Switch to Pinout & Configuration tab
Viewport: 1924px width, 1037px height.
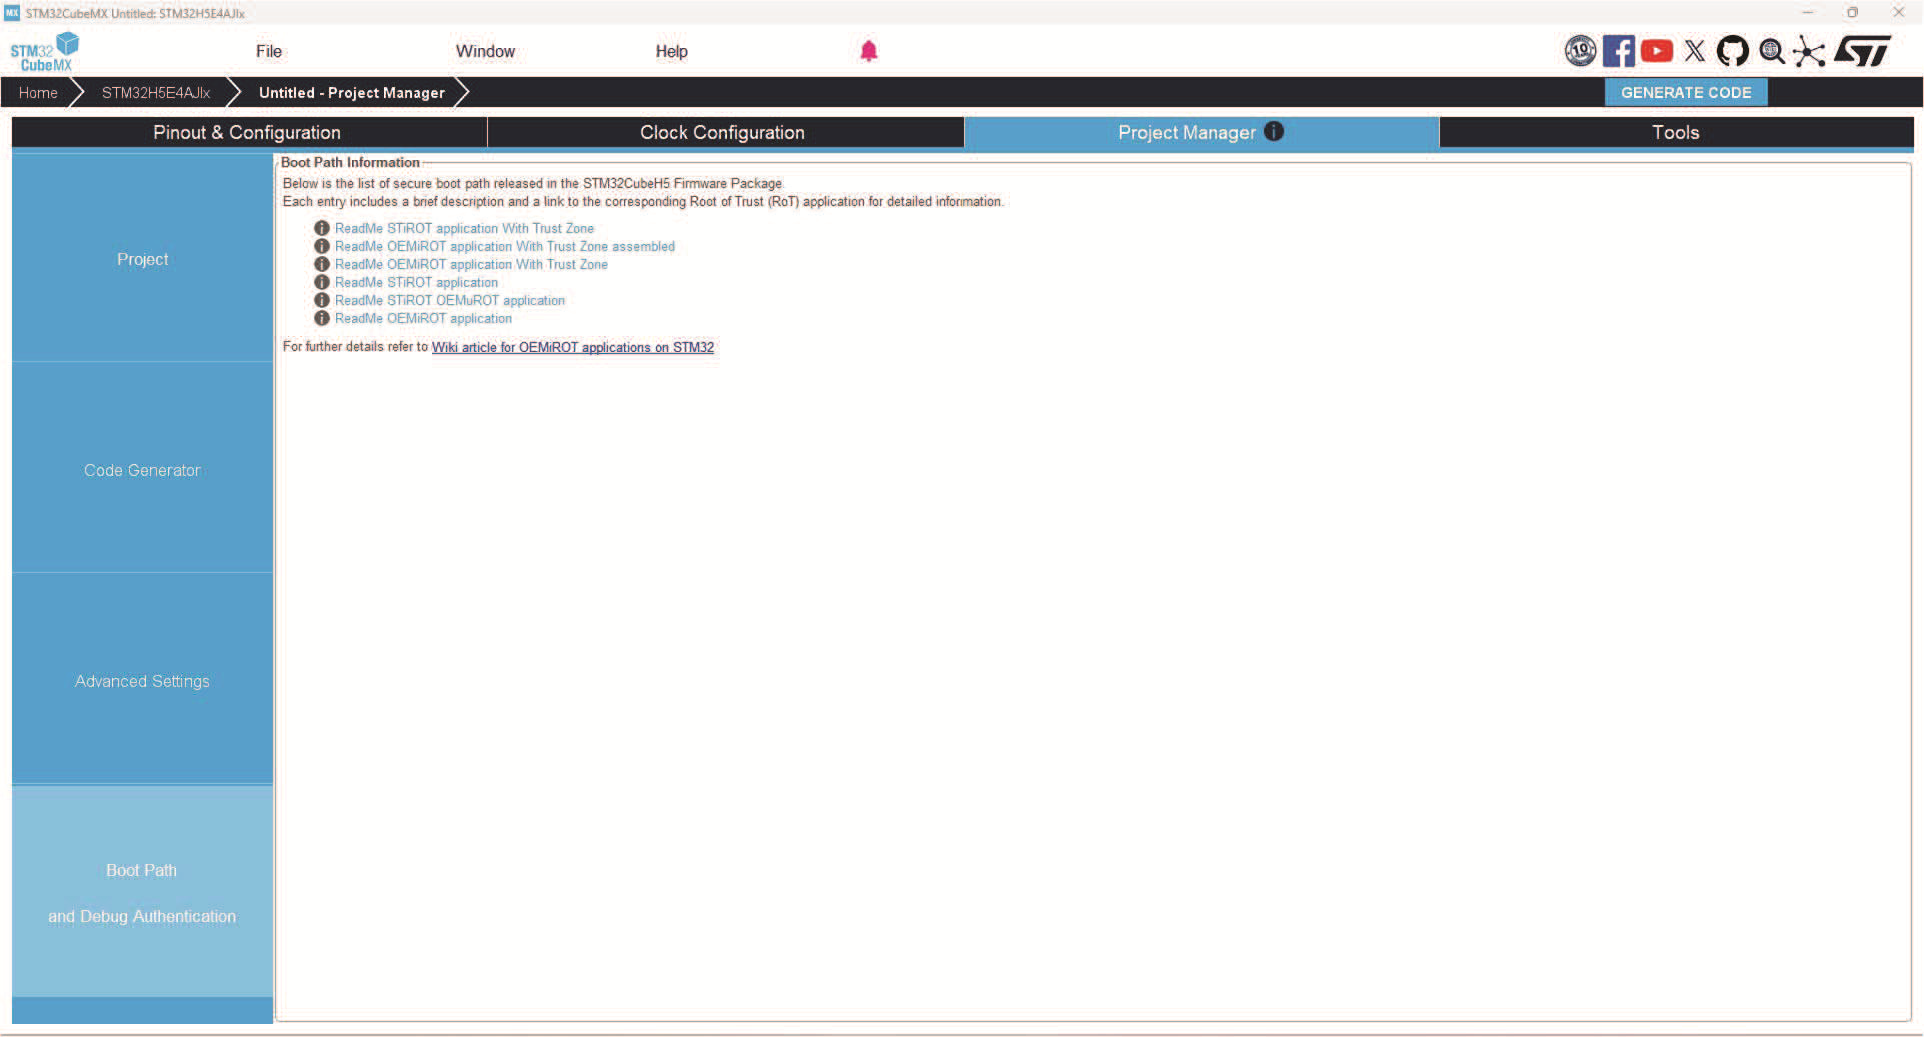coord(249,132)
